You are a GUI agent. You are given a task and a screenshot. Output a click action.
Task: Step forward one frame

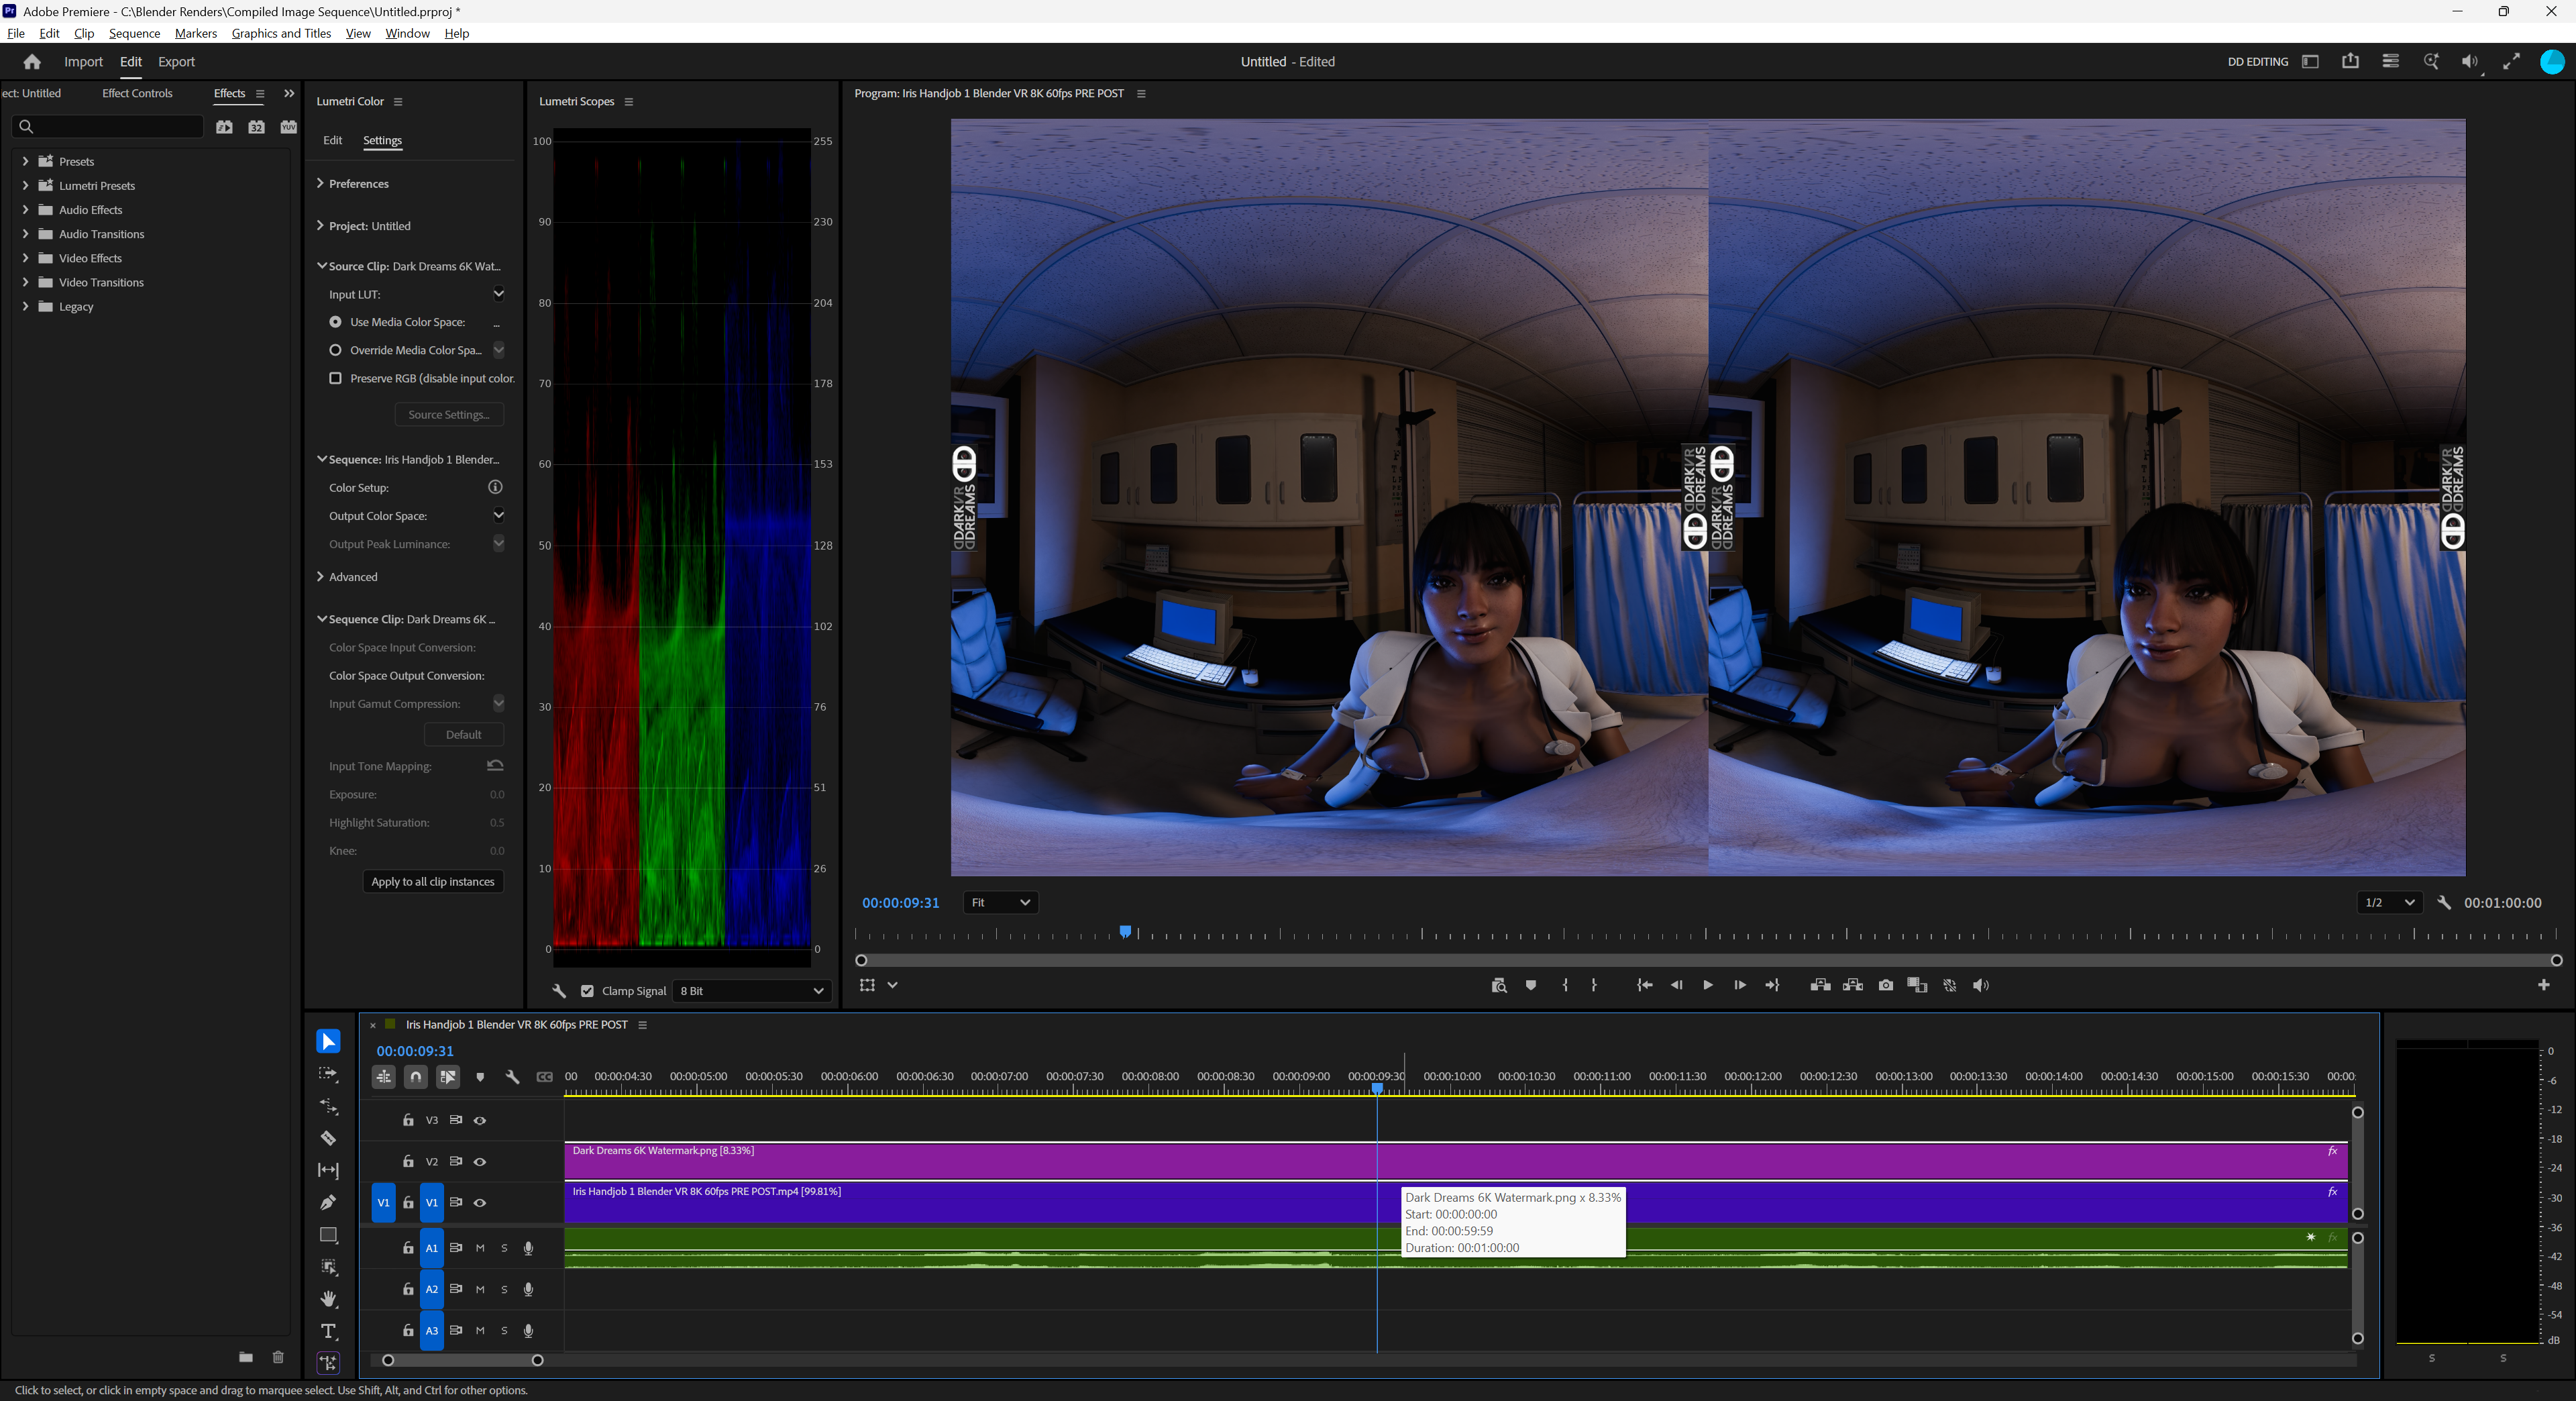[x=1740, y=985]
